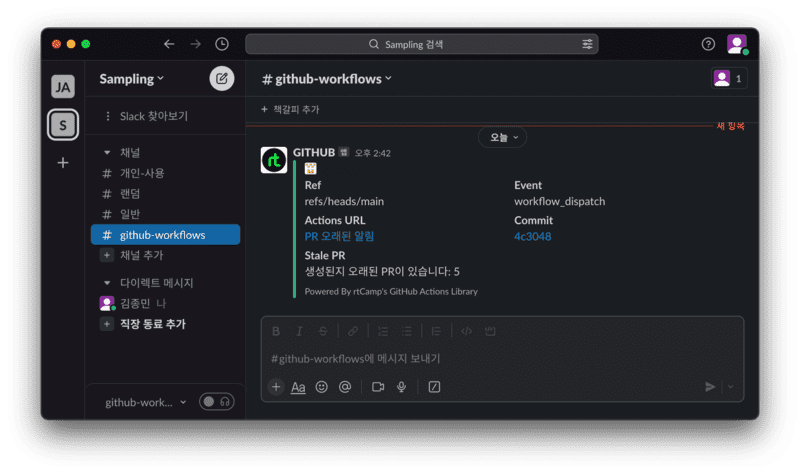Image resolution: width=800 pixels, height=474 pixels.
Task: Open the search filter icon
Action: coord(587,44)
